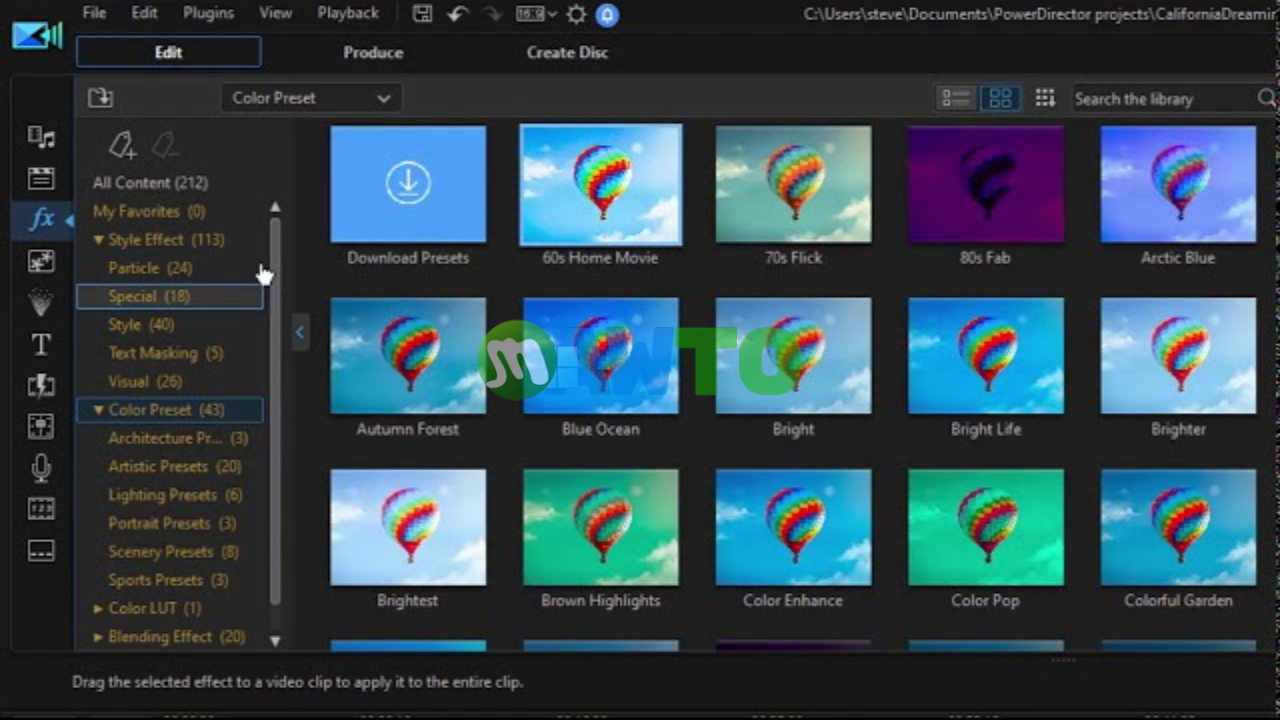
Task: Collapse the Color Preset tree group
Action: coord(98,410)
